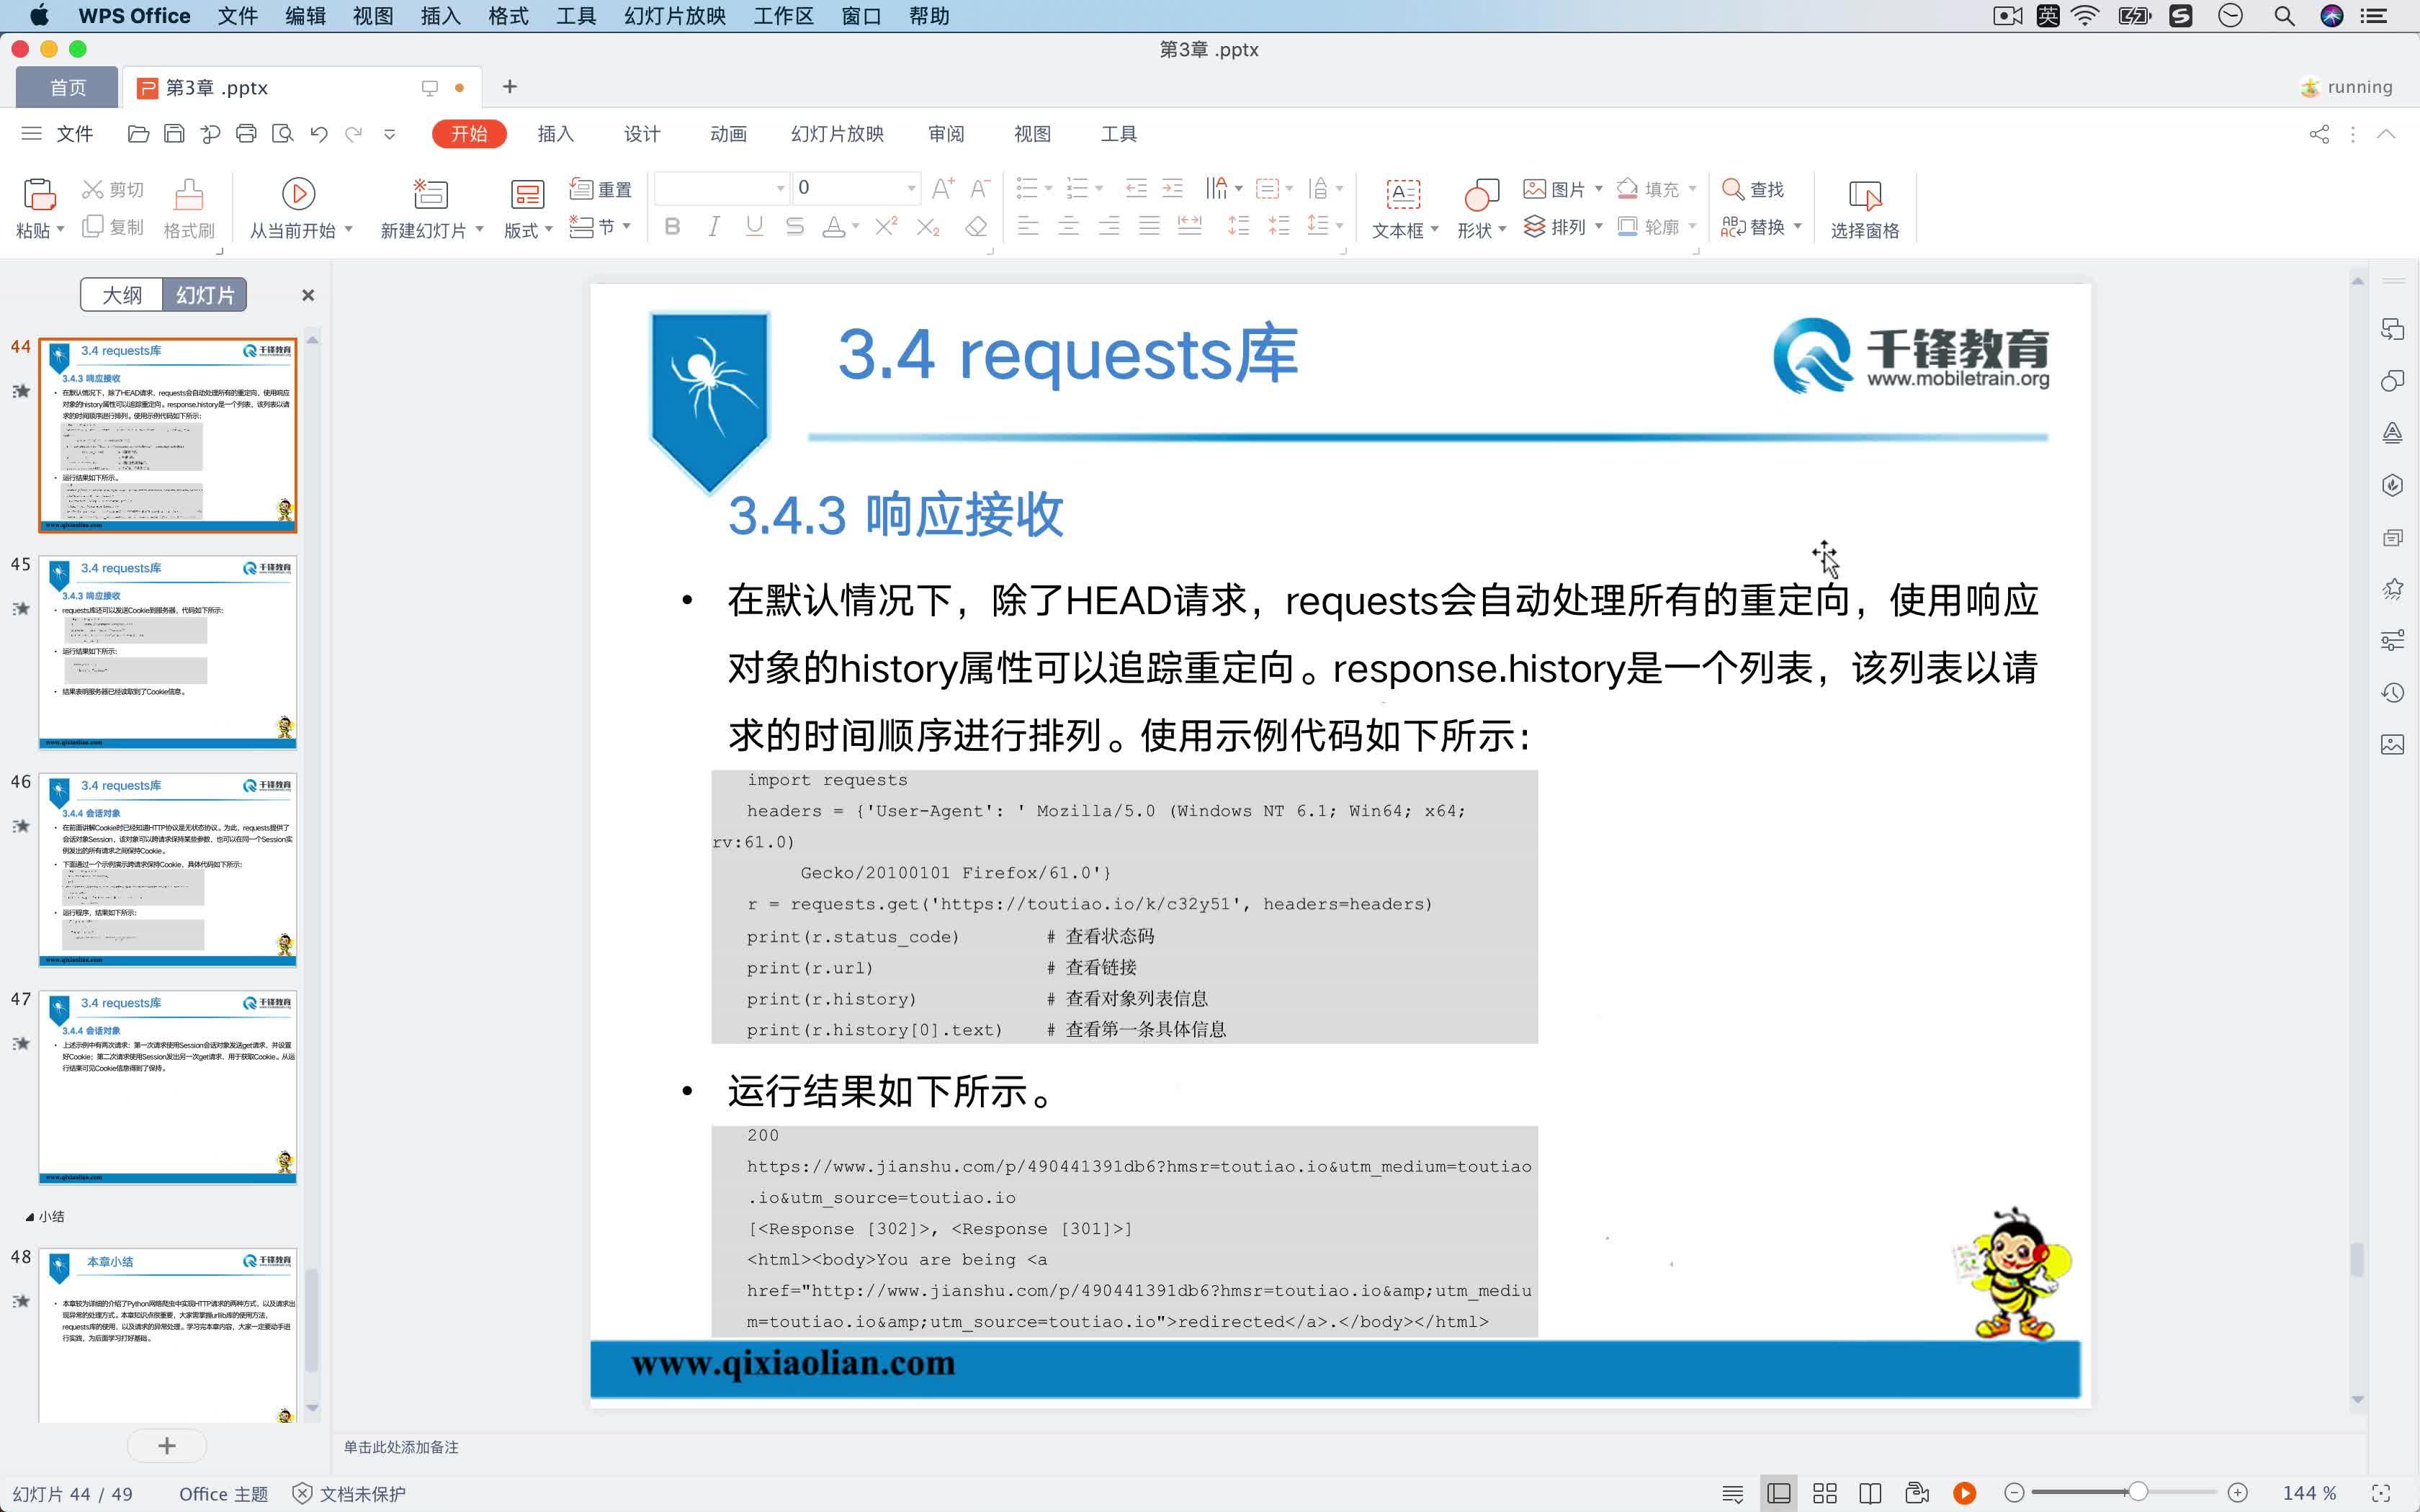Center align text
This screenshot has width=2420, height=1512.
pos(1068,227)
